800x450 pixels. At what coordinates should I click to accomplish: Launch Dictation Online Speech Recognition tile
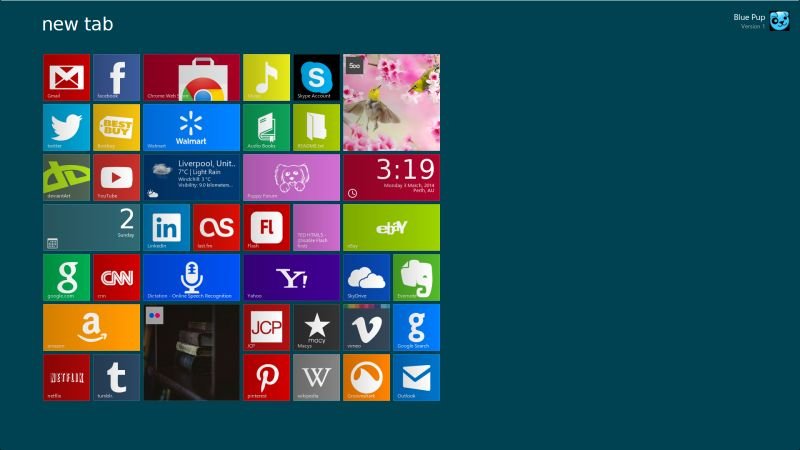191,278
